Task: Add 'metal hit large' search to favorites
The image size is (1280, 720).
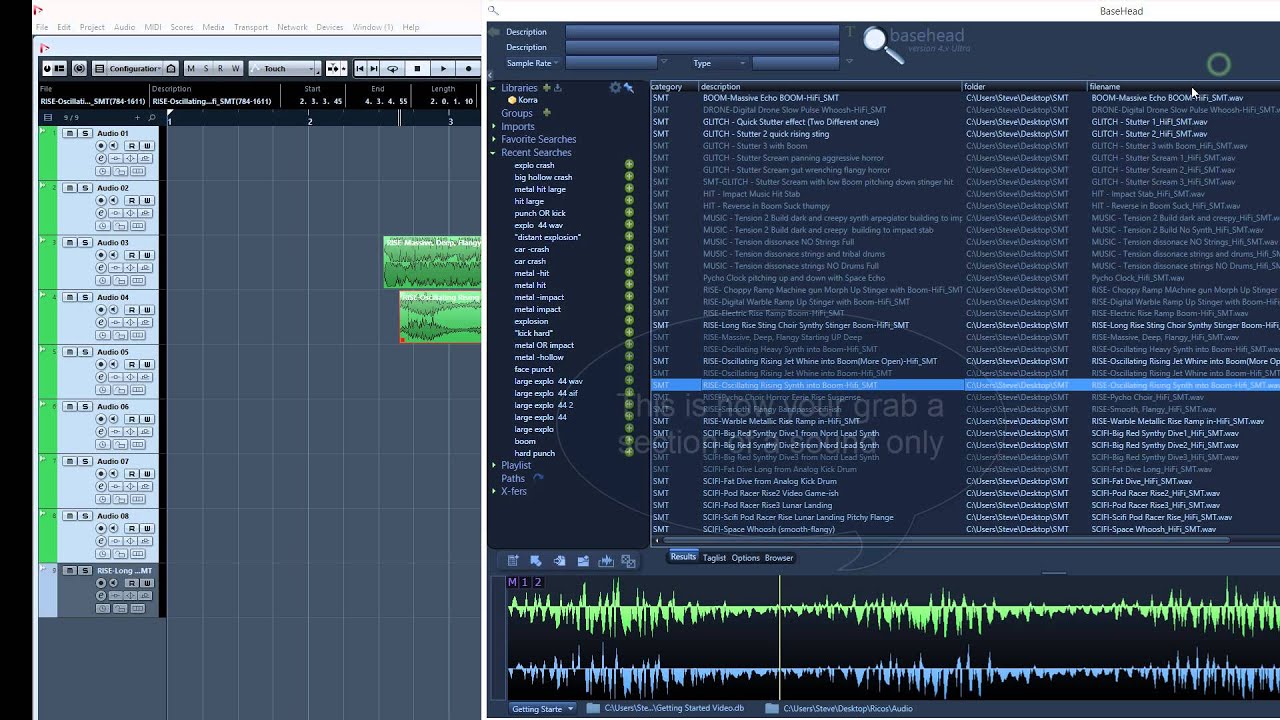Action: 629,189
